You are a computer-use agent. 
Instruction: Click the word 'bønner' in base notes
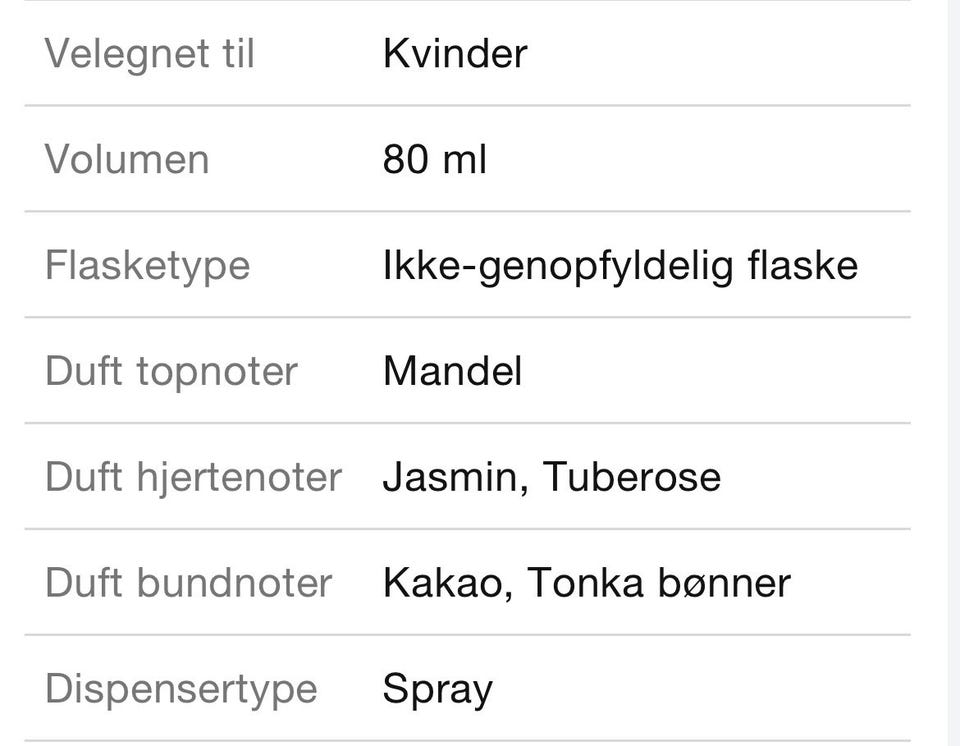coord(723,583)
